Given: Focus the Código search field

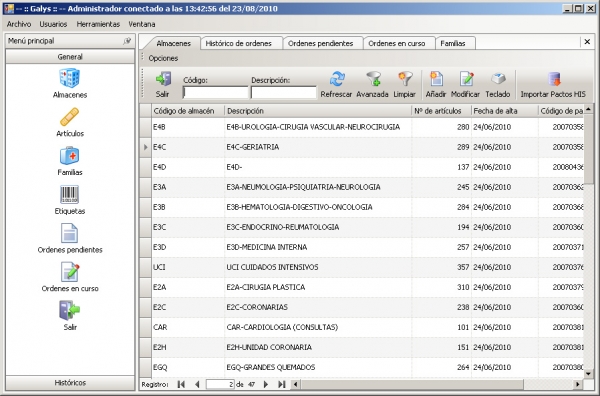Looking at the screenshot, I should coord(215,92).
